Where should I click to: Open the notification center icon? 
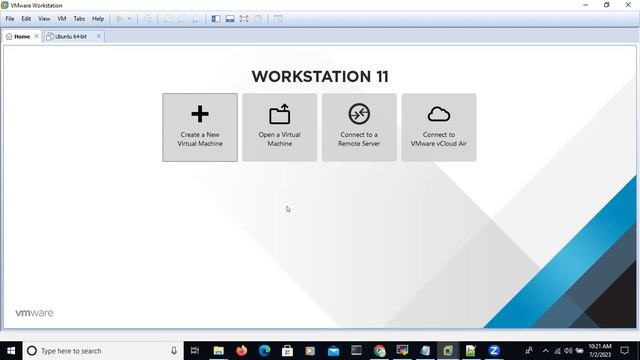tap(624, 351)
